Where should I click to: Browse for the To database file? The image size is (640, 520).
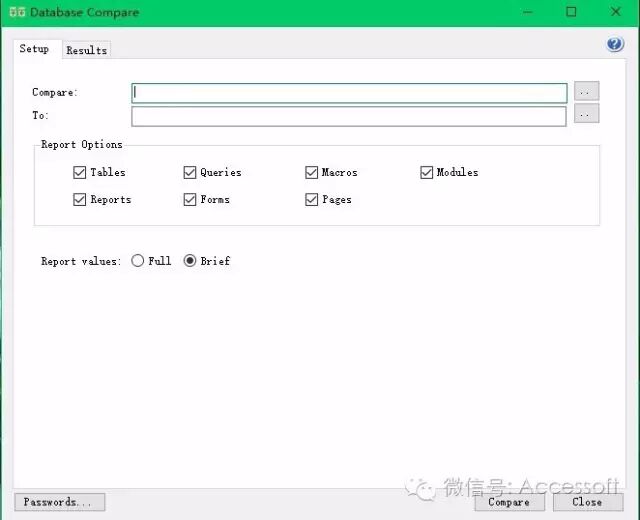(x=586, y=113)
